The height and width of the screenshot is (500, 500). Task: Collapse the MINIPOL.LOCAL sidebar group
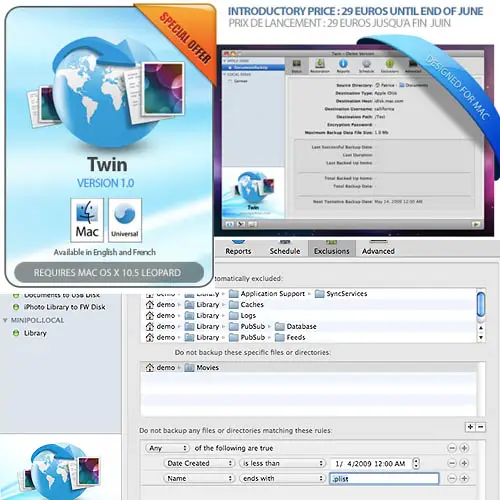[5, 320]
